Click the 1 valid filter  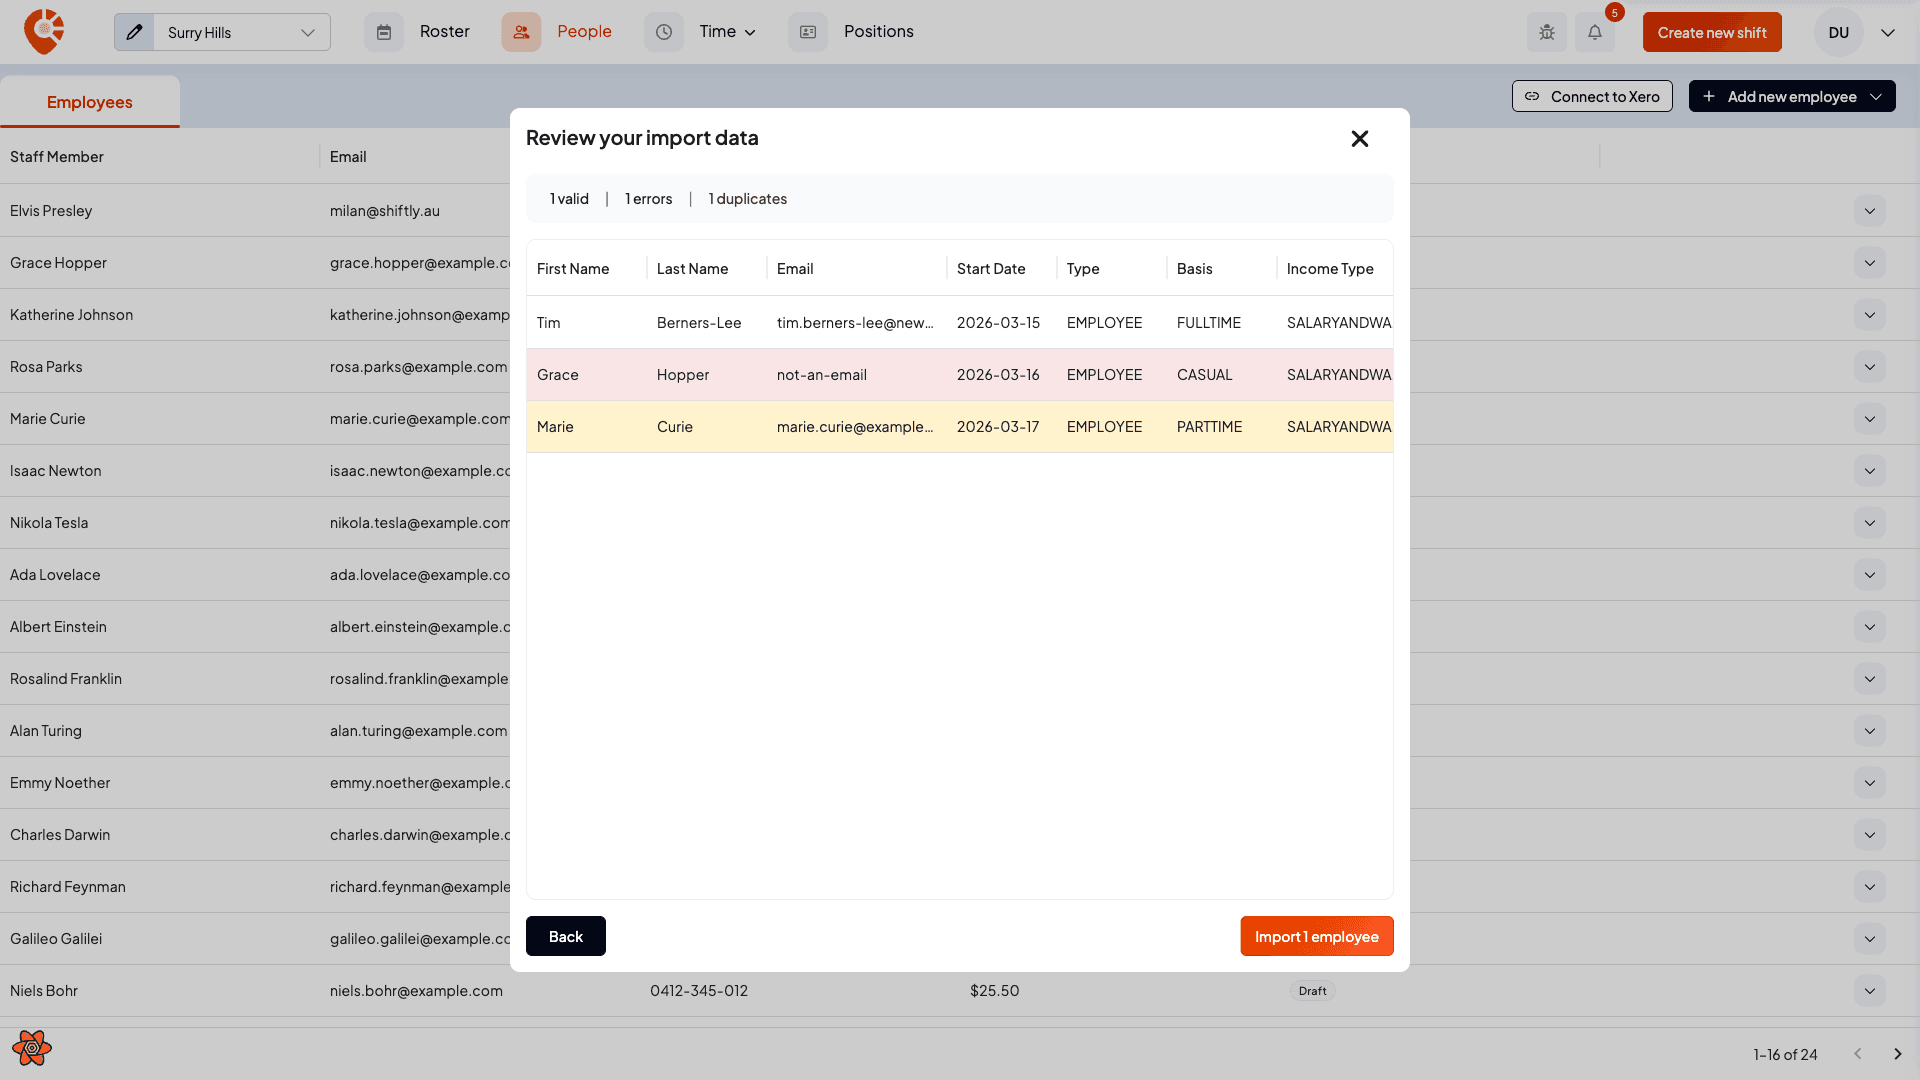tap(569, 199)
